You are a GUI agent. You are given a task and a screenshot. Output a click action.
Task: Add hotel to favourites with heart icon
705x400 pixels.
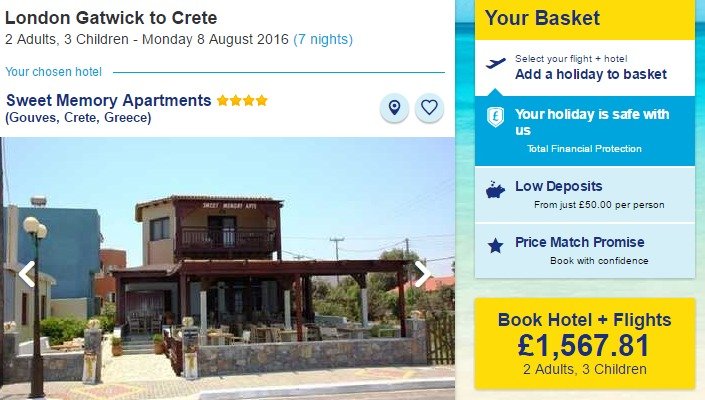(429, 108)
